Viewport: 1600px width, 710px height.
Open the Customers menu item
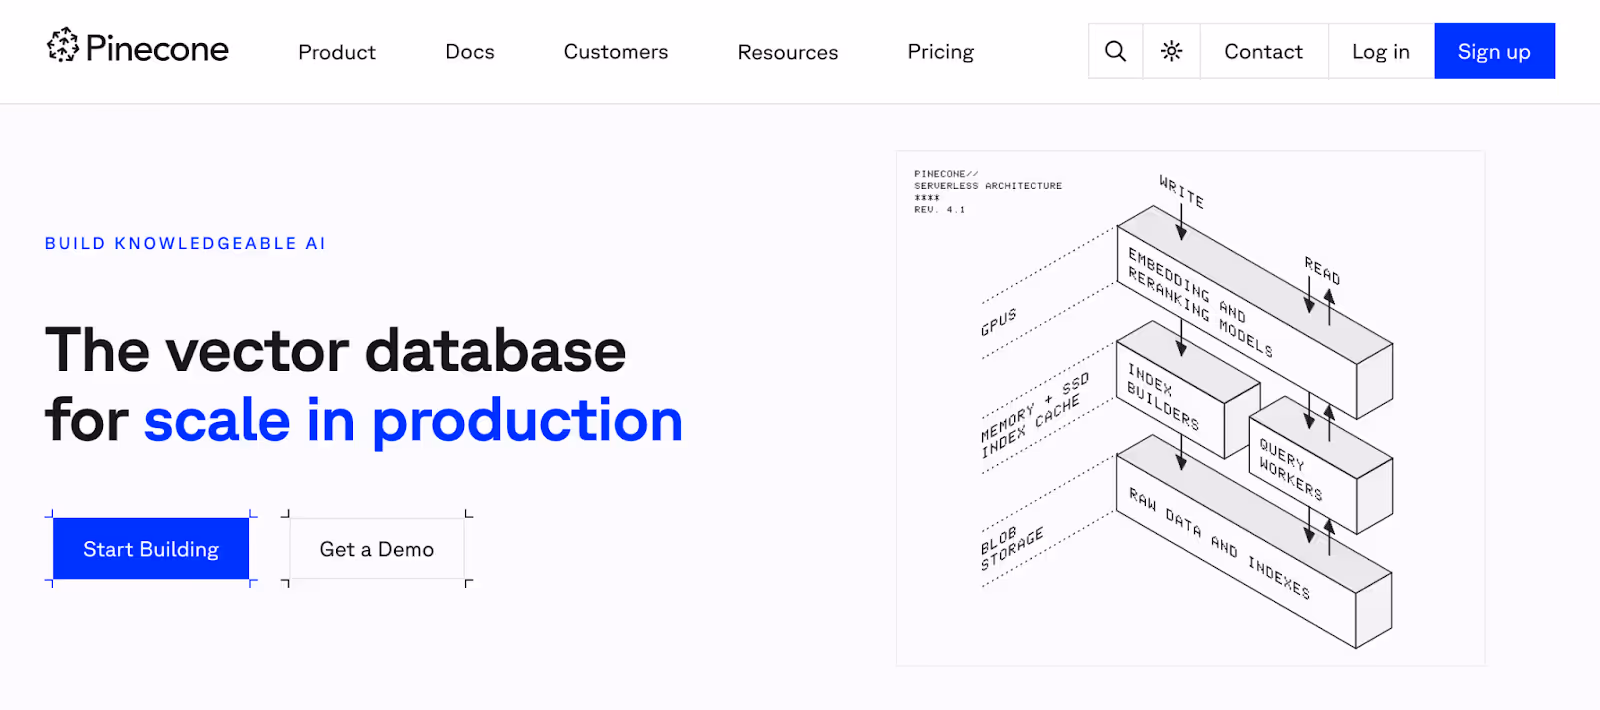click(616, 52)
